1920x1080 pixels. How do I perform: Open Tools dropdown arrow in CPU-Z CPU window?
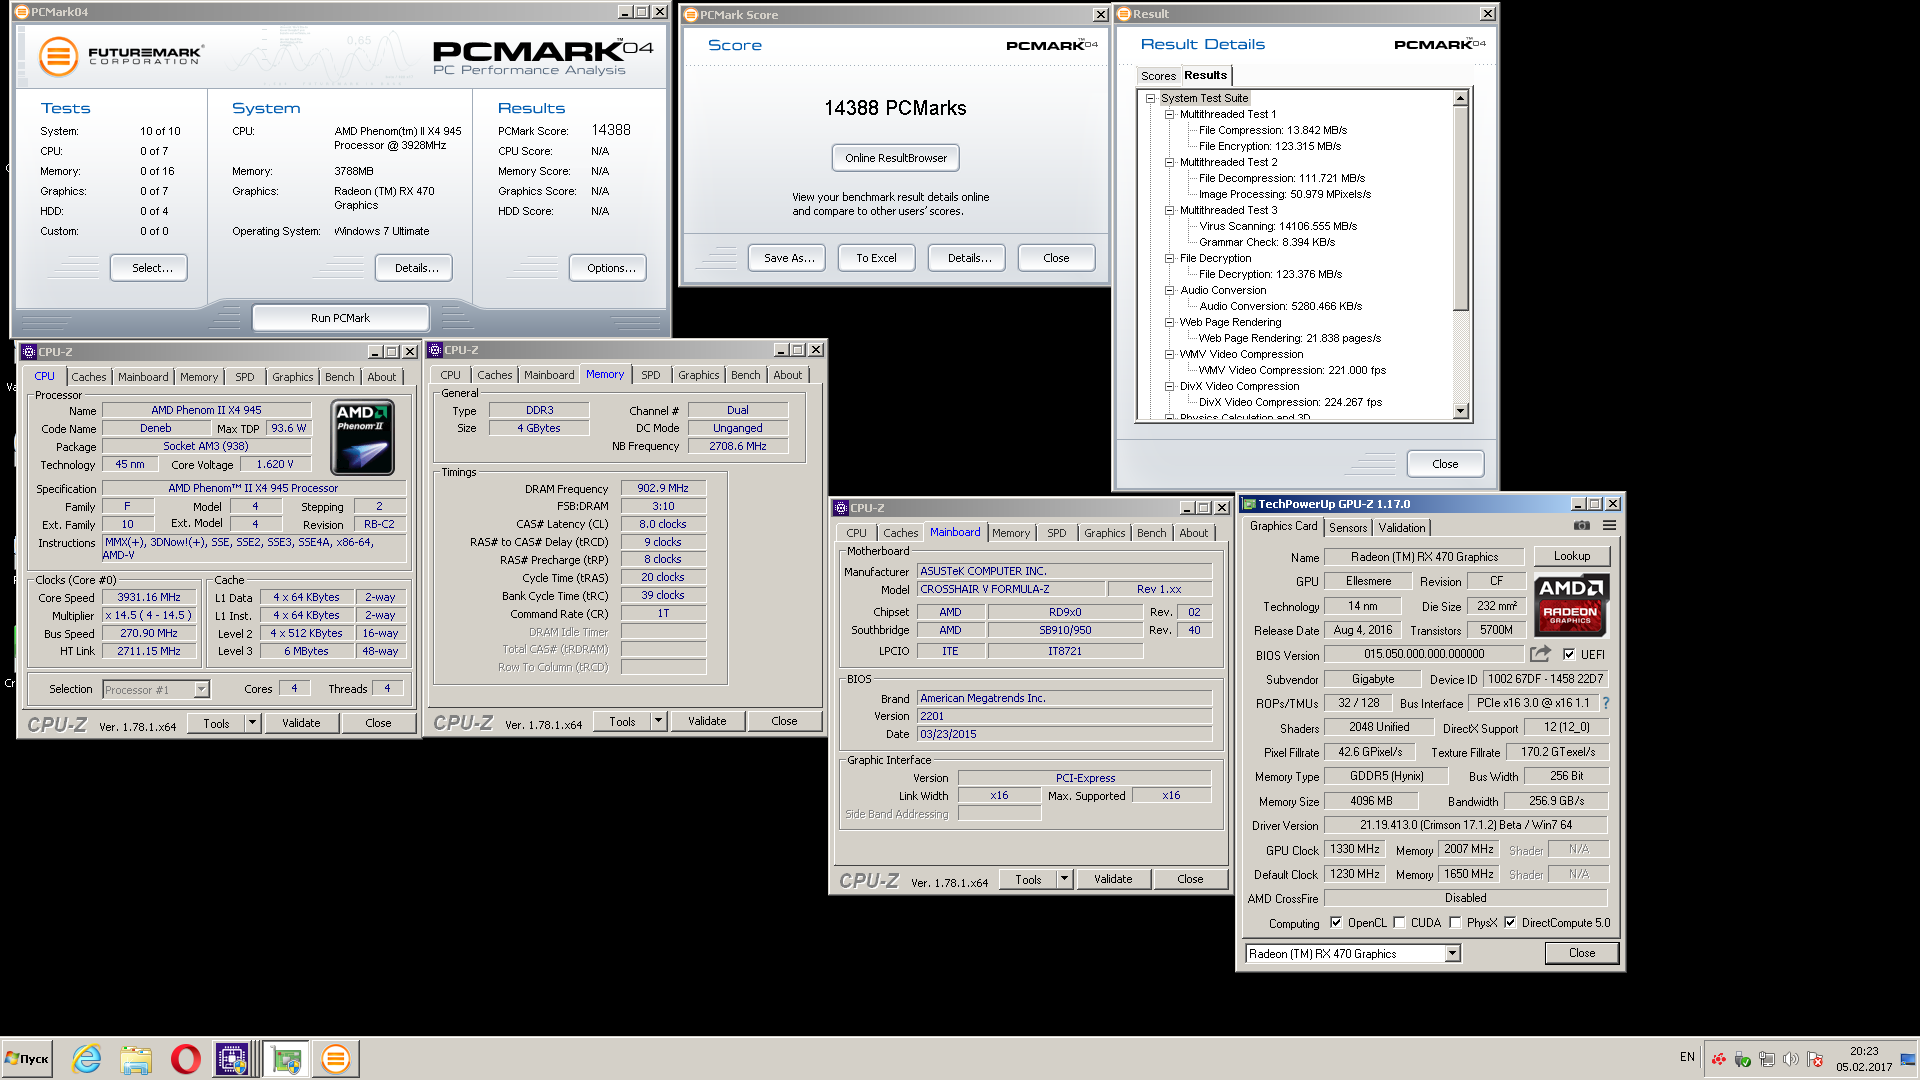252,723
